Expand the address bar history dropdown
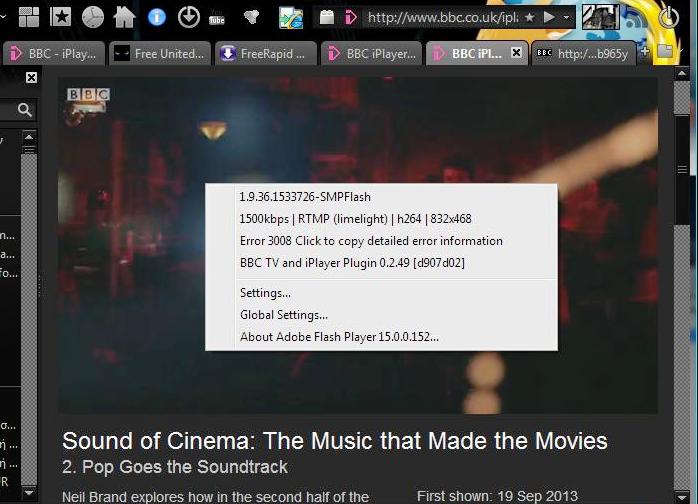The height and width of the screenshot is (504, 698). click(567, 17)
